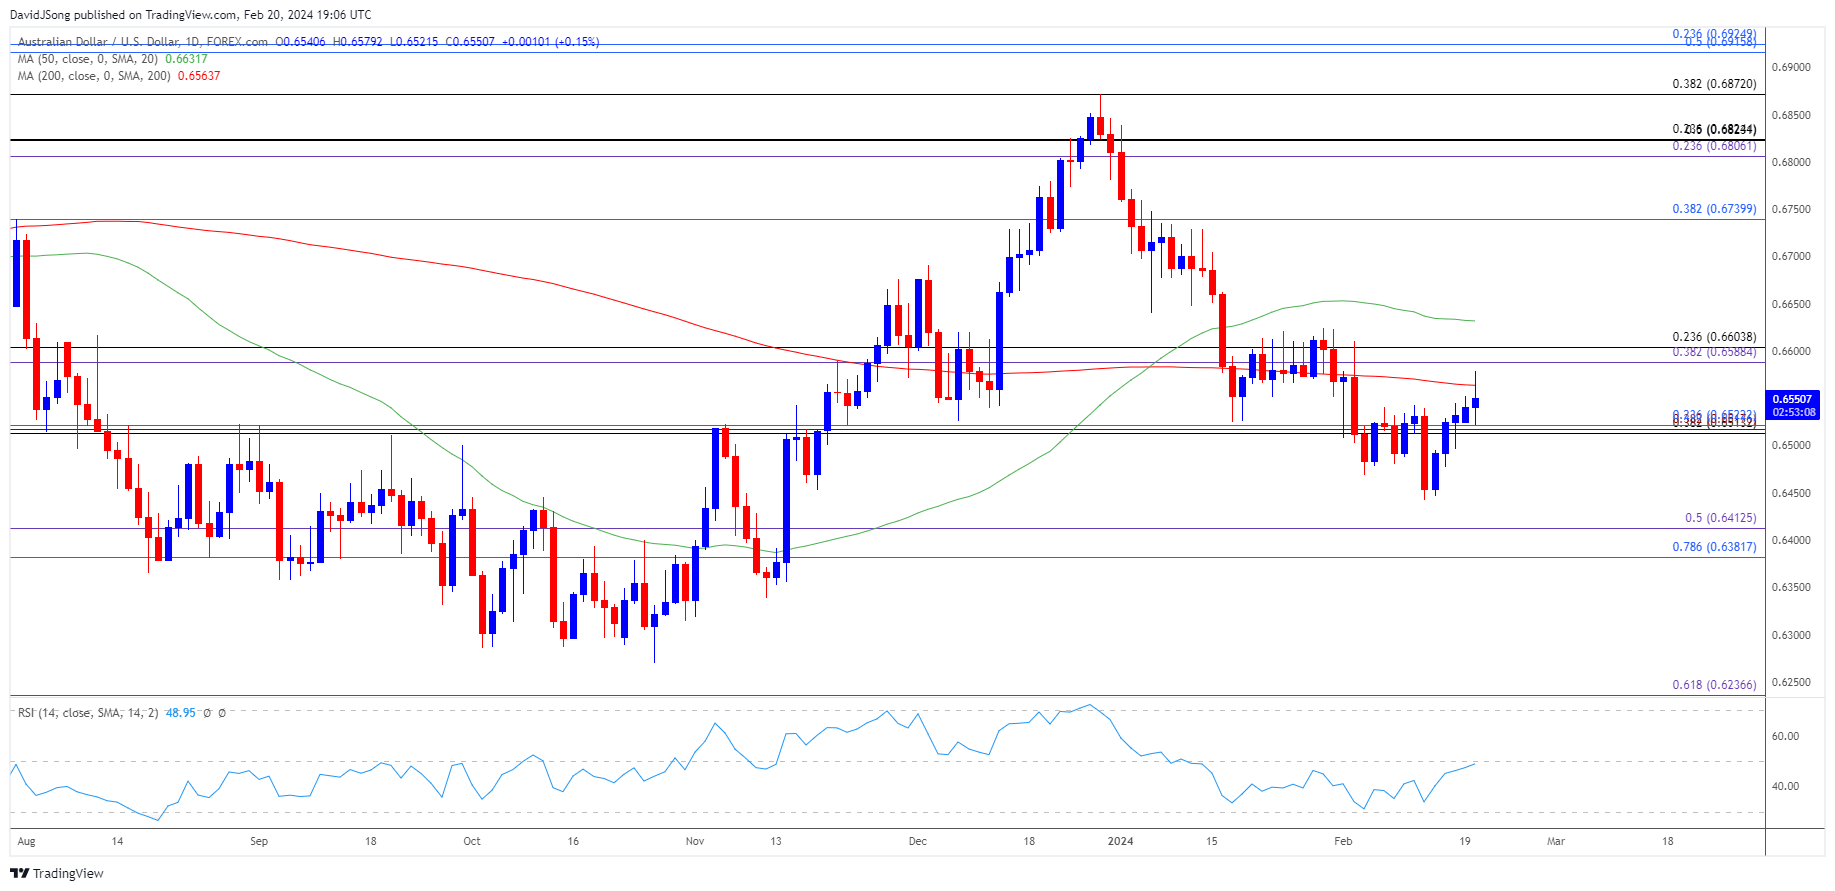Click the Fibonacci label 0.618 (0.62366)
Screen dimensions: 1835x891
pos(1714,685)
